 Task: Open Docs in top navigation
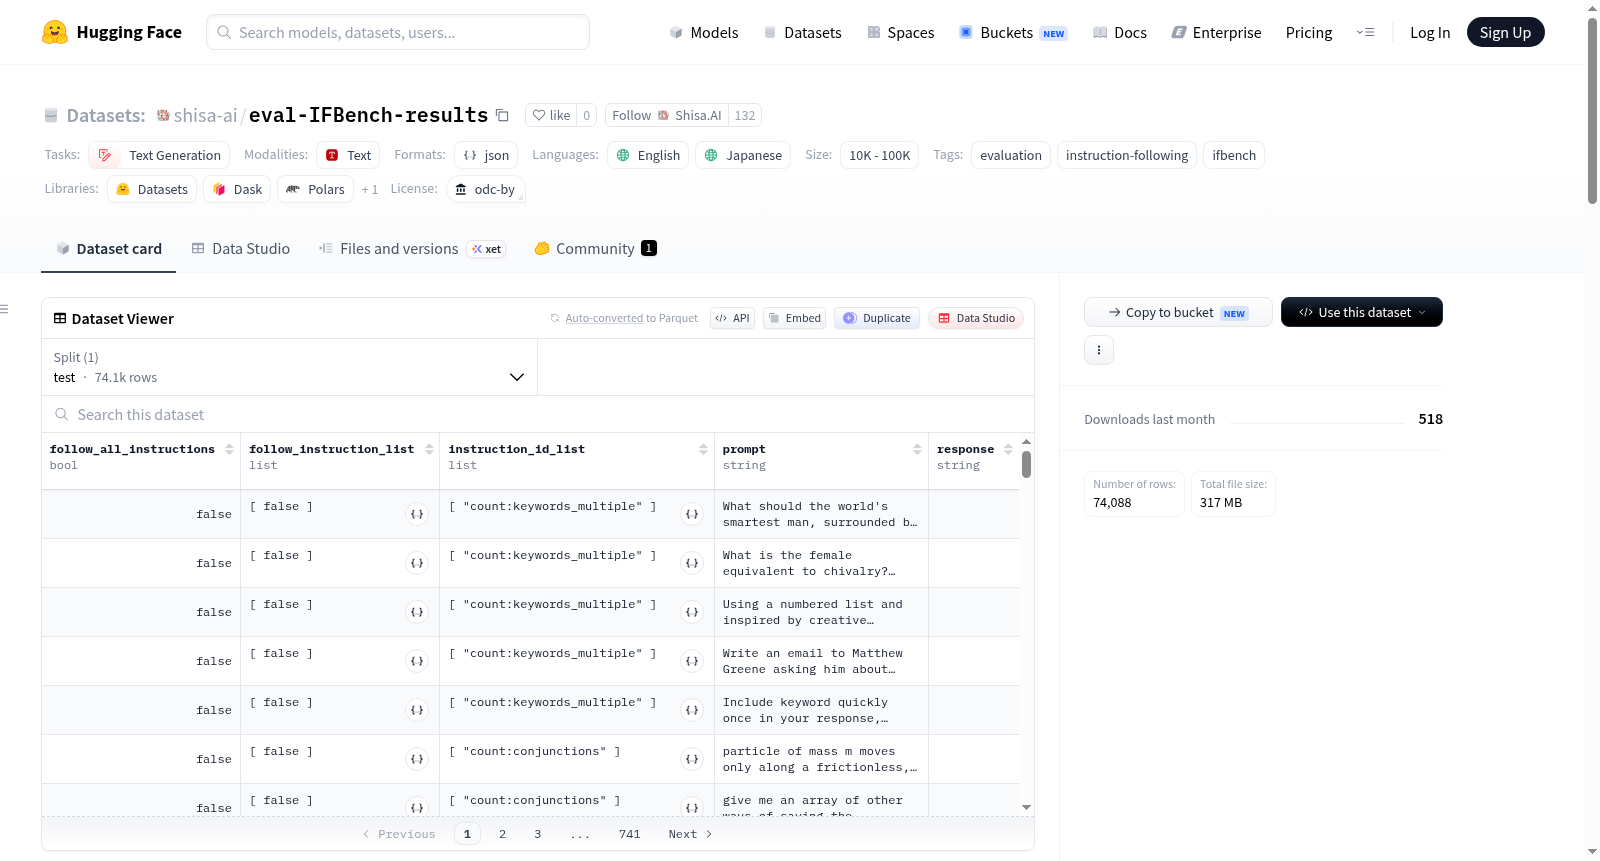[1120, 32]
